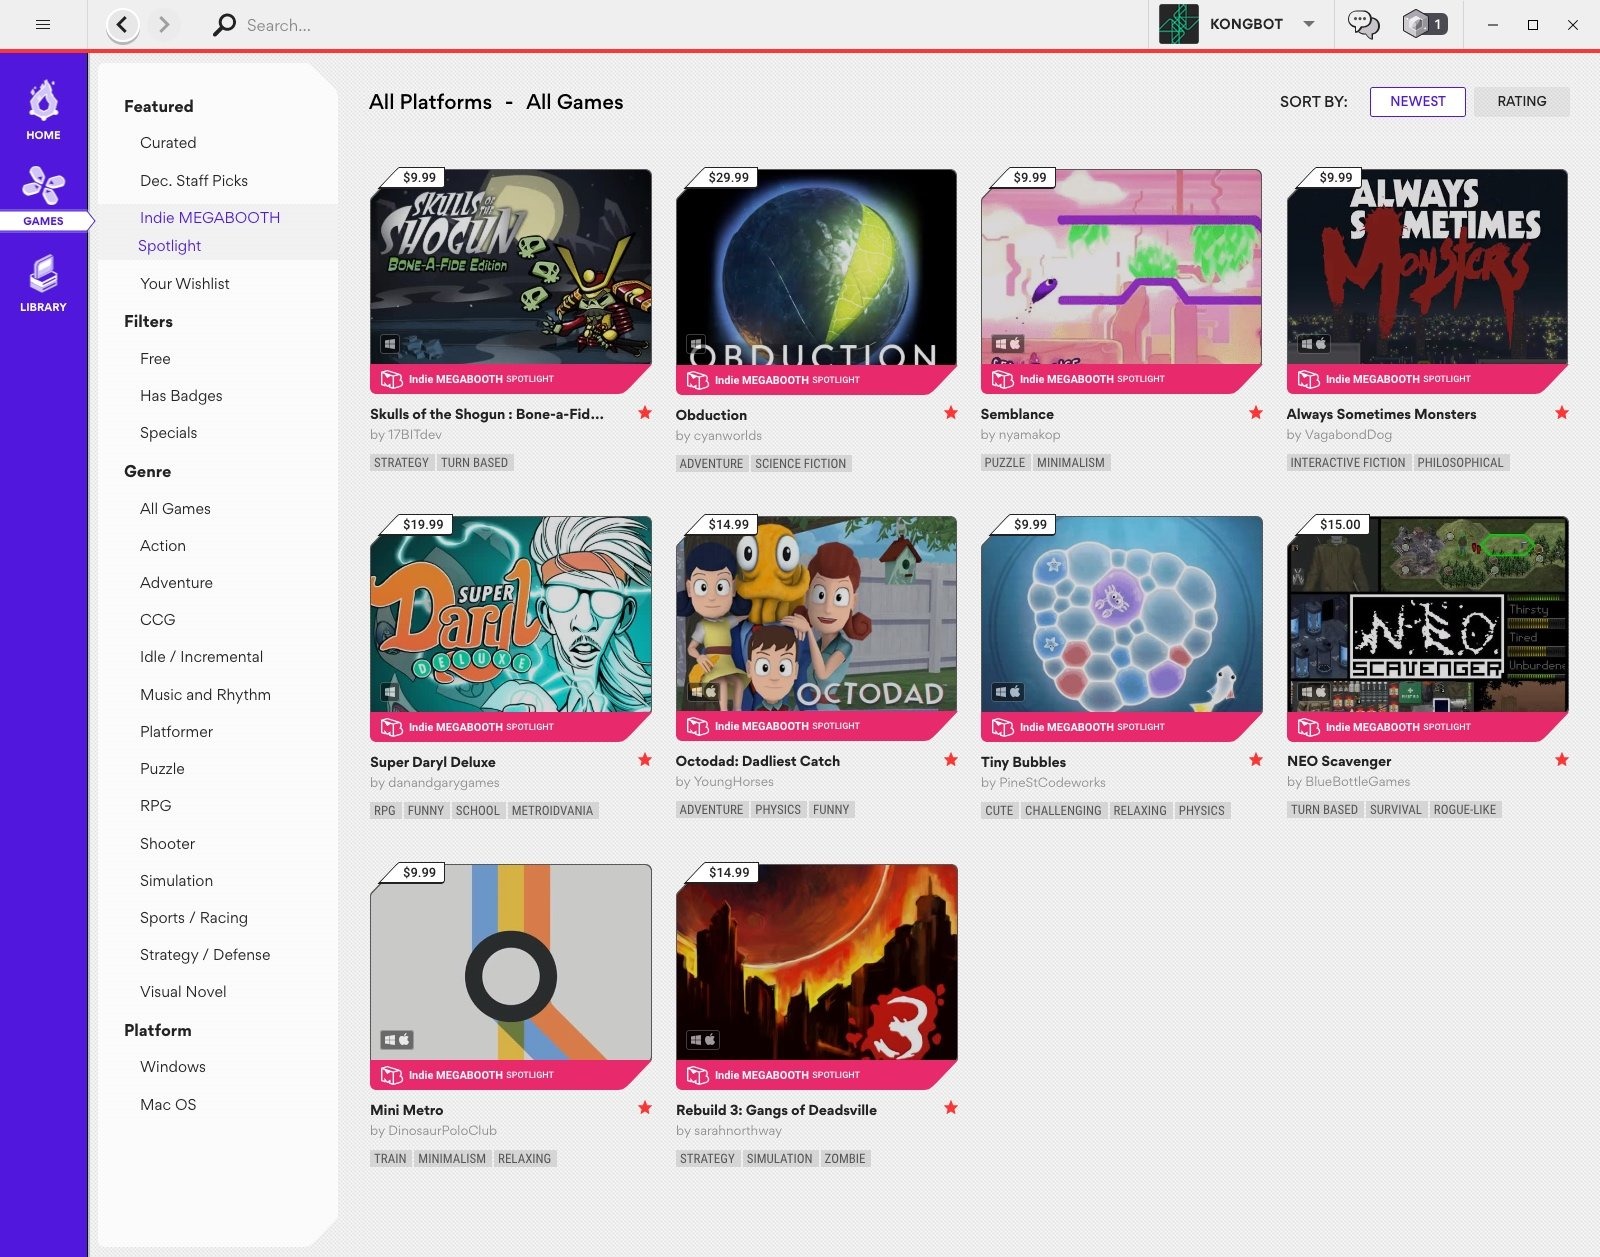Sort games by Newest
The width and height of the screenshot is (1600, 1257).
[1417, 102]
